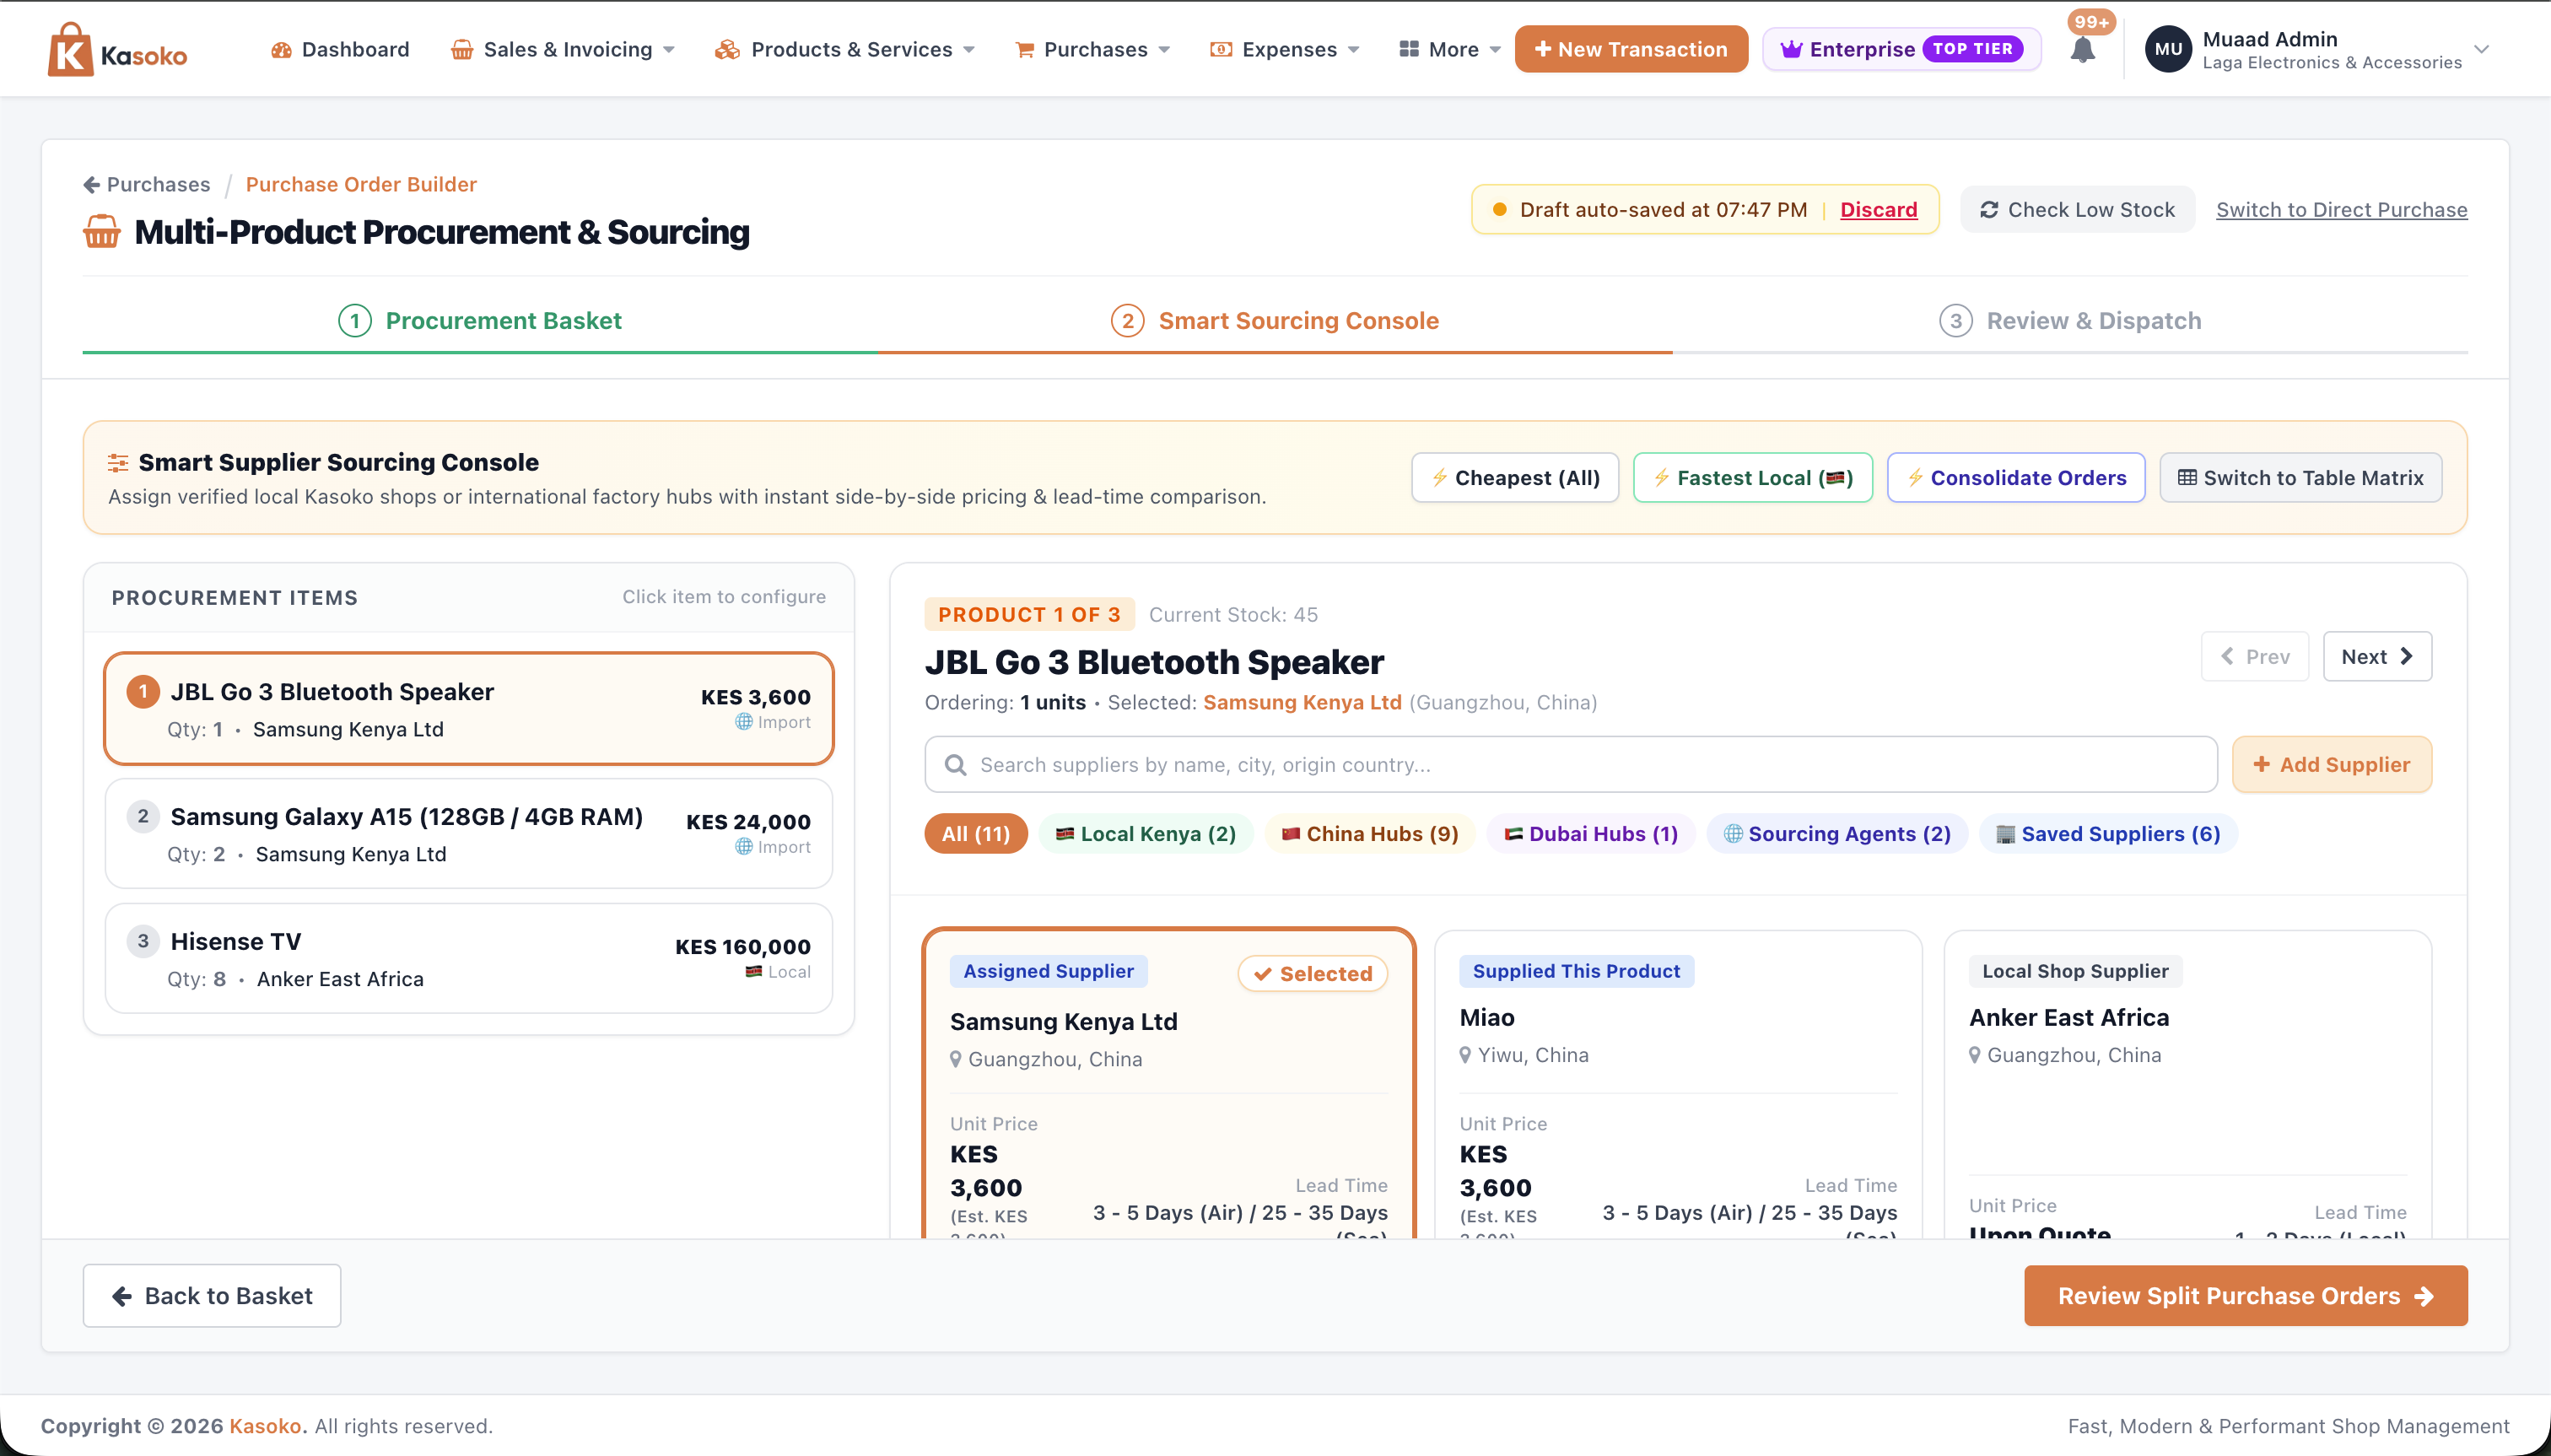
Task: Click location pin icon next to Yiwu, China
Action: coord(1465,1055)
